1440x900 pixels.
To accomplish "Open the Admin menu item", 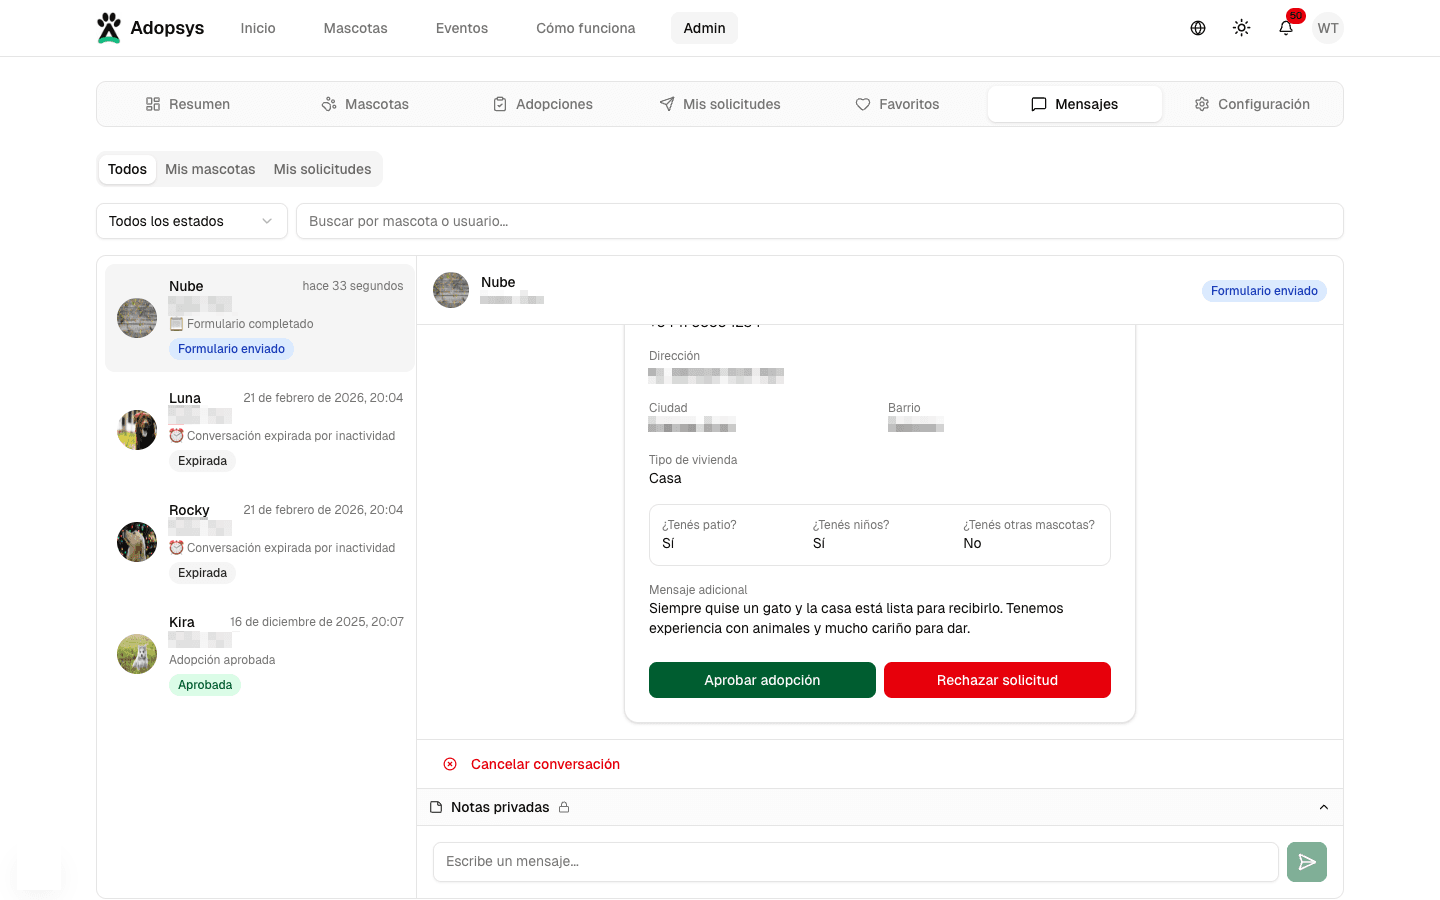I will click(704, 28).
